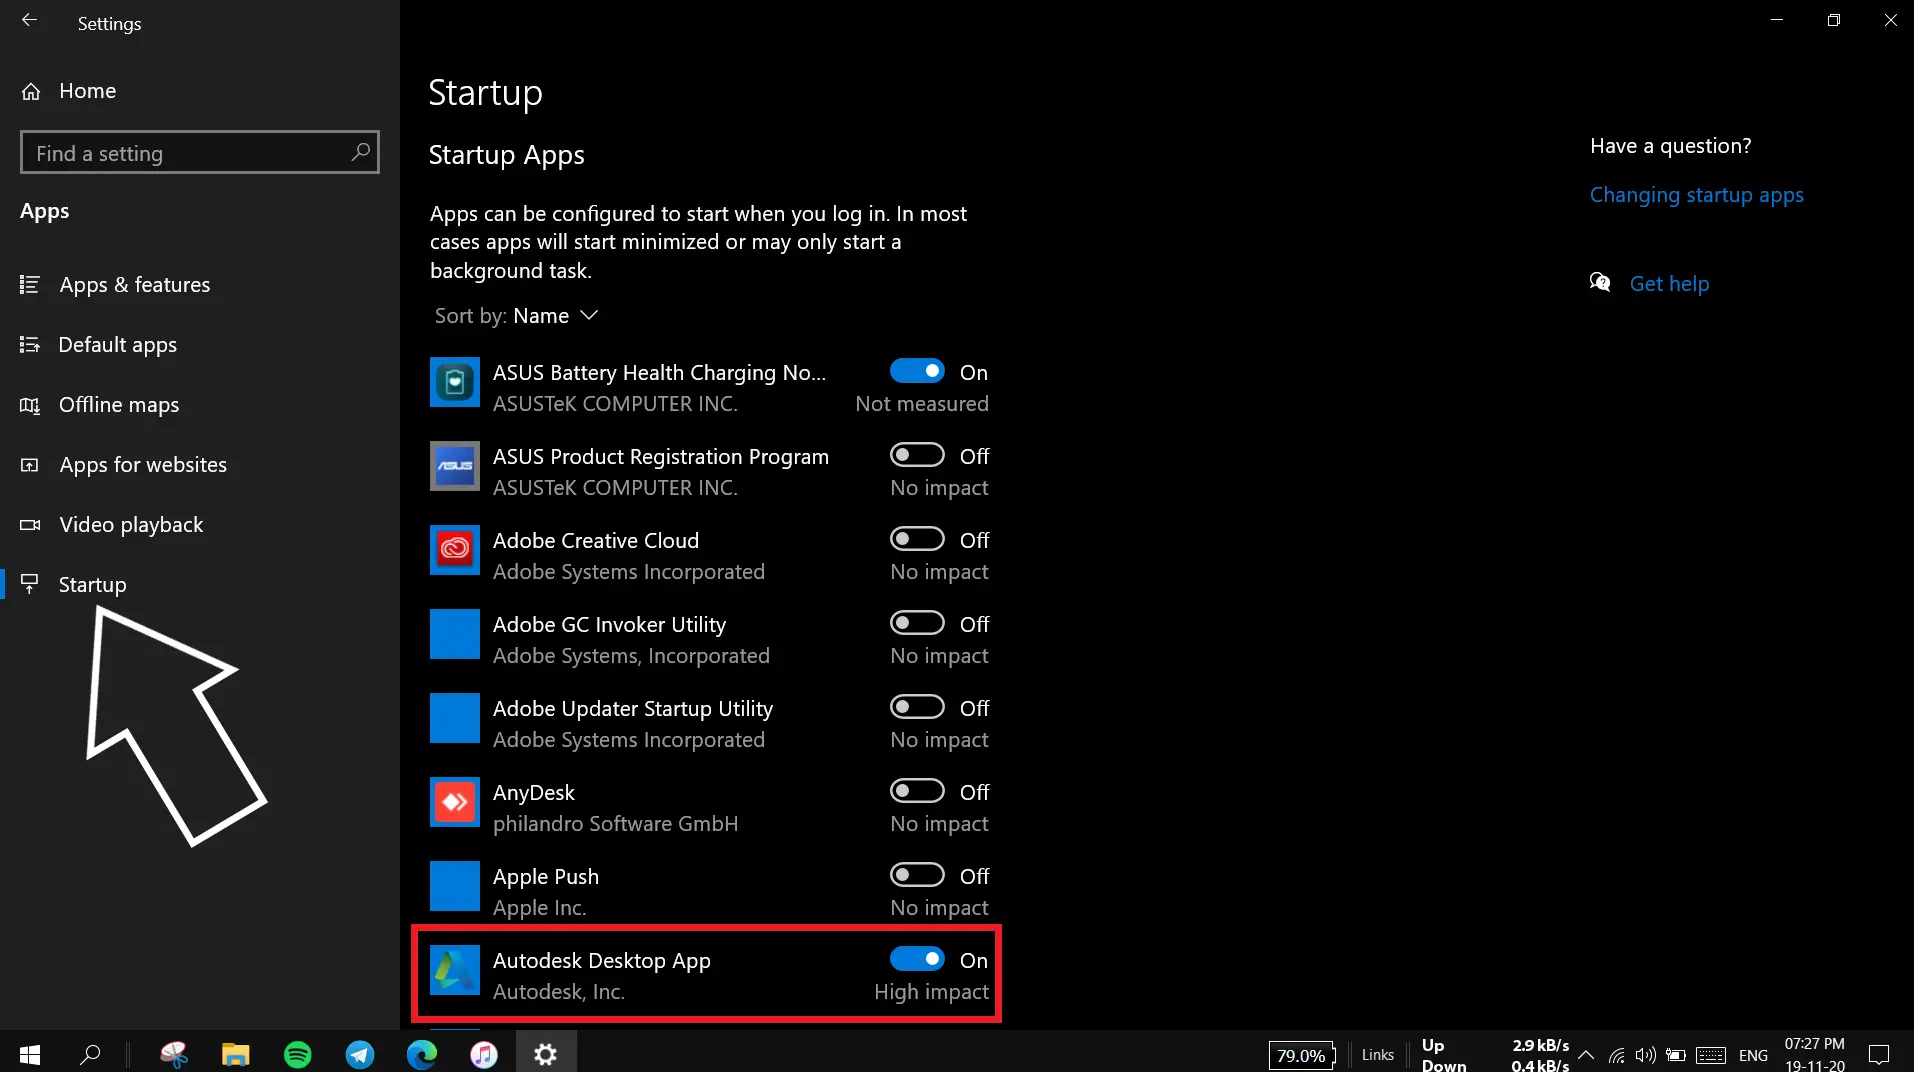1914x1072 pixels.
Task: Click the Not measured label for ASUS Battery
Action: pyautogui.click(x=922, y=404)
